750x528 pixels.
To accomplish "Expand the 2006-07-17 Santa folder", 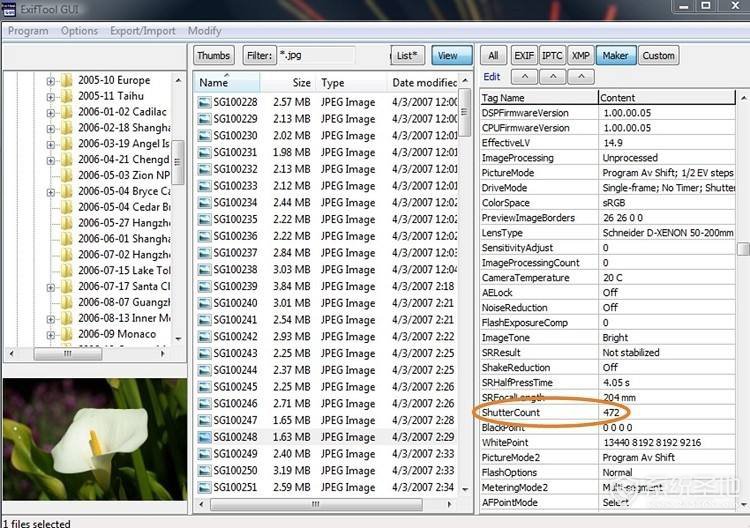I will pos(50,287).
